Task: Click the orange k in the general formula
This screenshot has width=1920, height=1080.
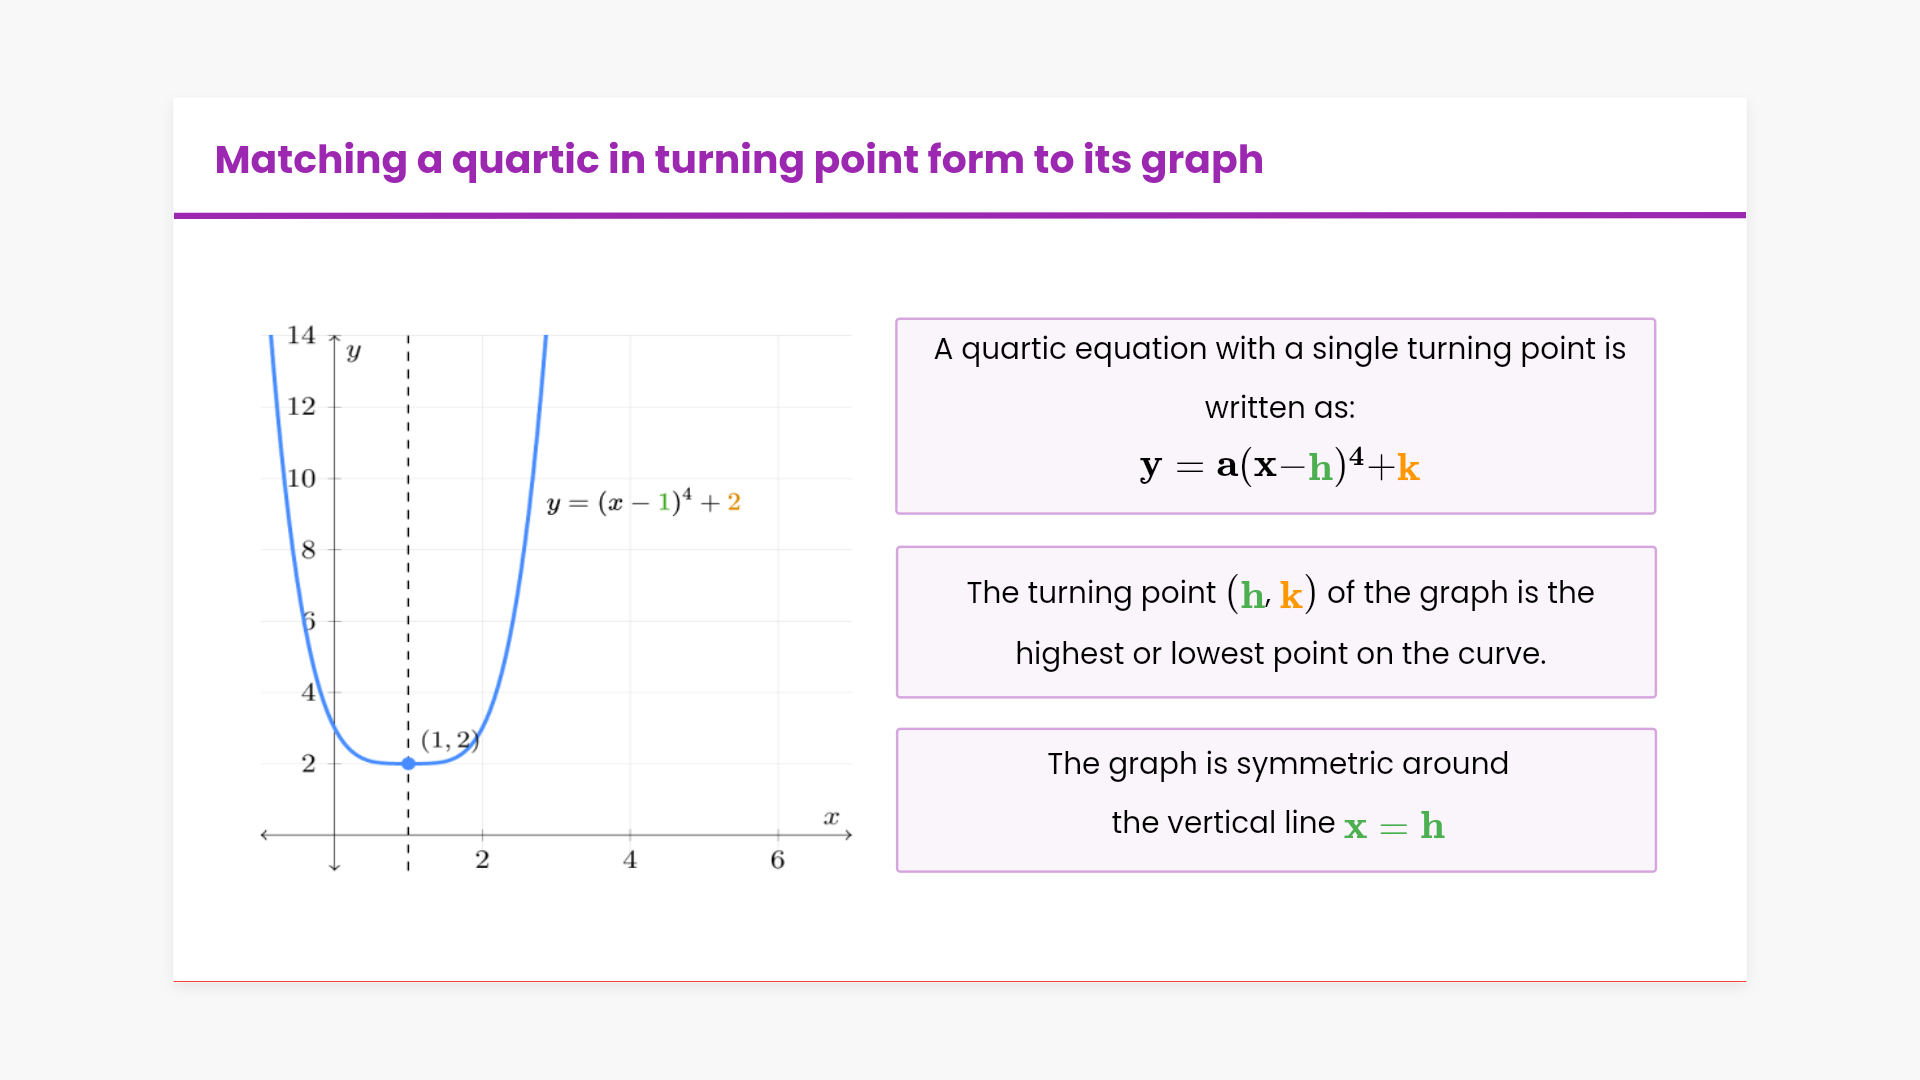Action: (x=1408, y=467)
